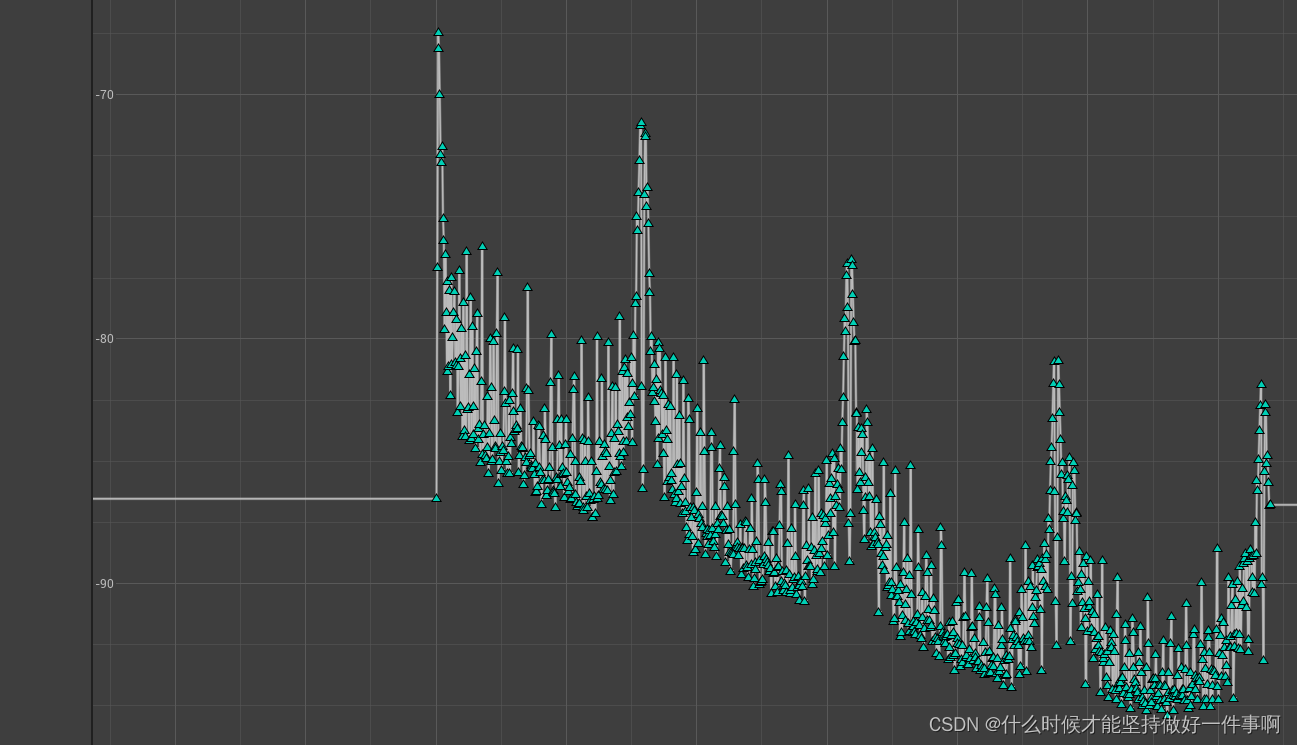Click the "-70" value axis label
Screen dimensions: 1297x745
coord(105,95)
